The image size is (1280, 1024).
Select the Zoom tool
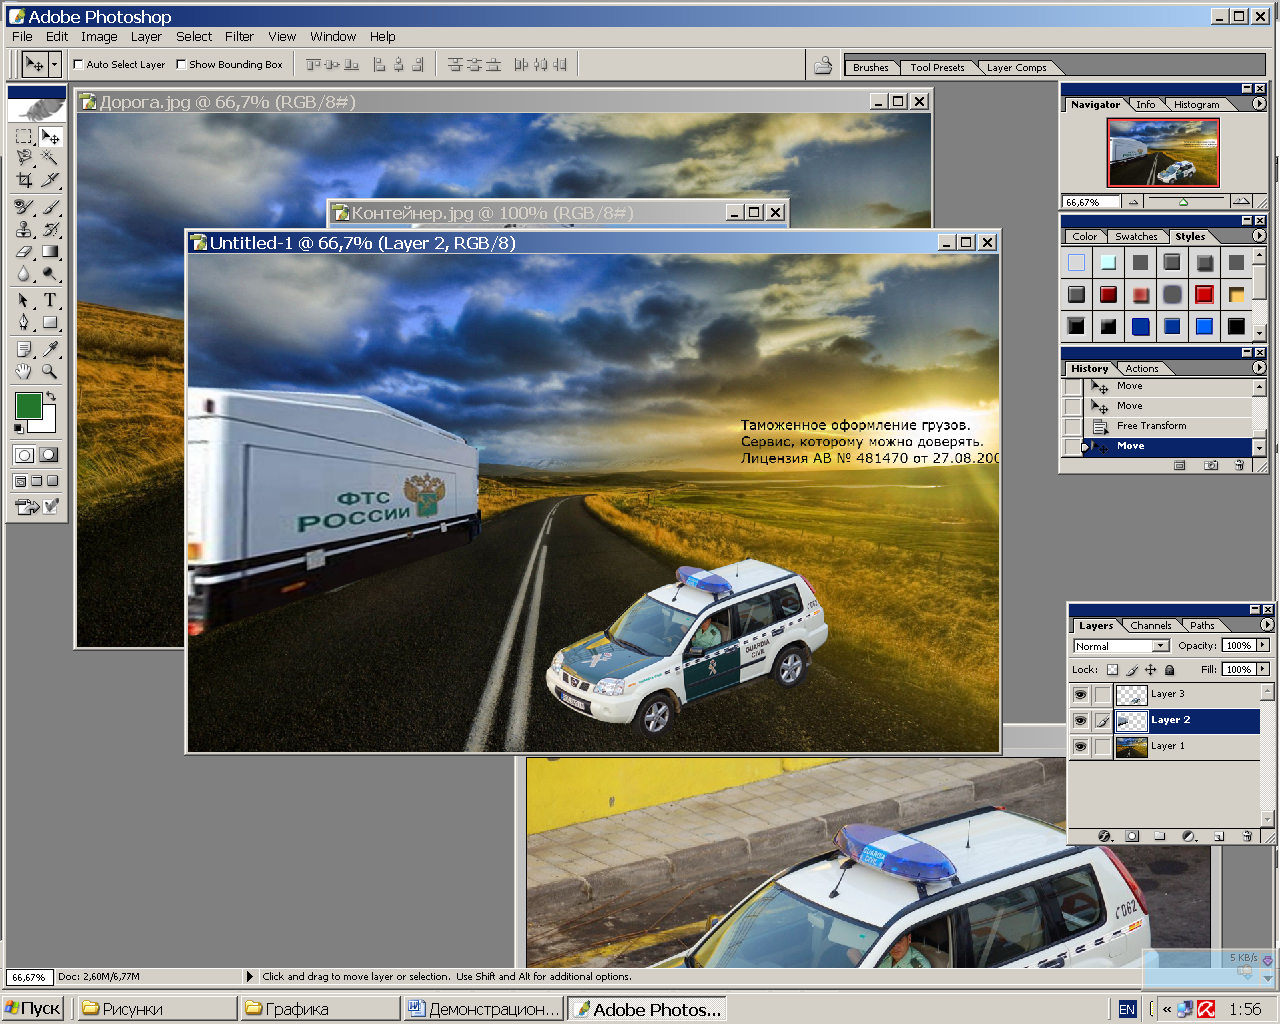pos(50,371)
